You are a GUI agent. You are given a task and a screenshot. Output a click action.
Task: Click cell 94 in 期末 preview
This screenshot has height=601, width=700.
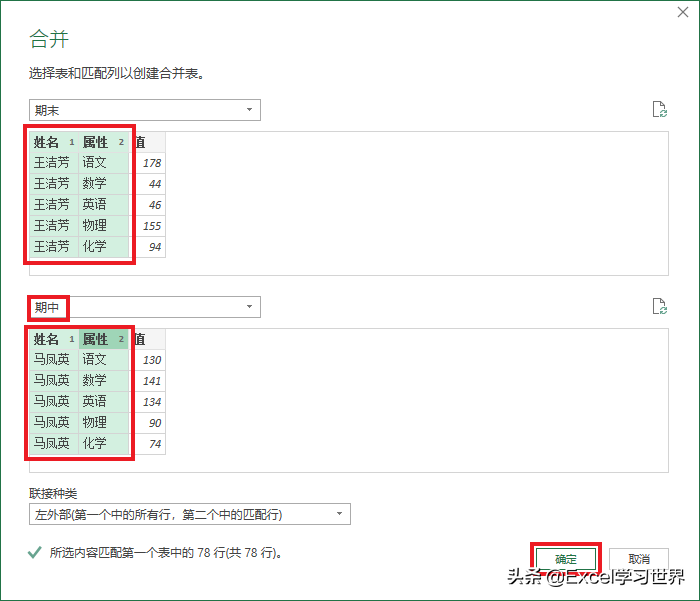(x=149, y=247)
